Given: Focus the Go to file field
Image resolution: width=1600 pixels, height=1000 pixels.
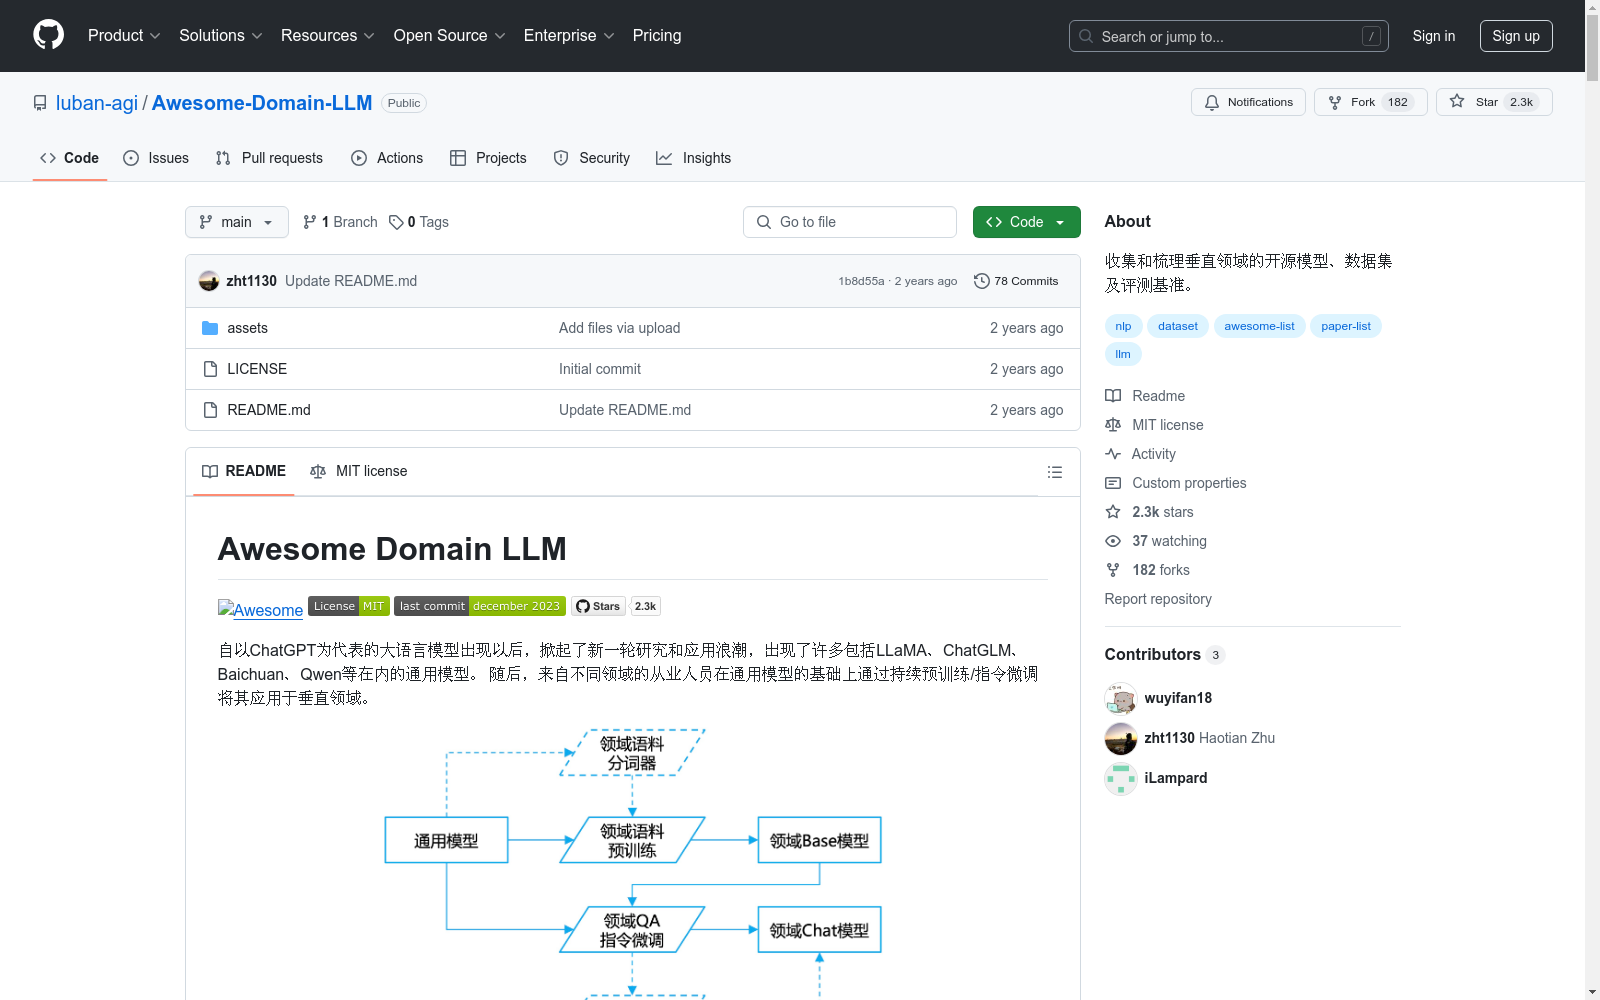Looking at the screenshot, I should tap(850, 222).
